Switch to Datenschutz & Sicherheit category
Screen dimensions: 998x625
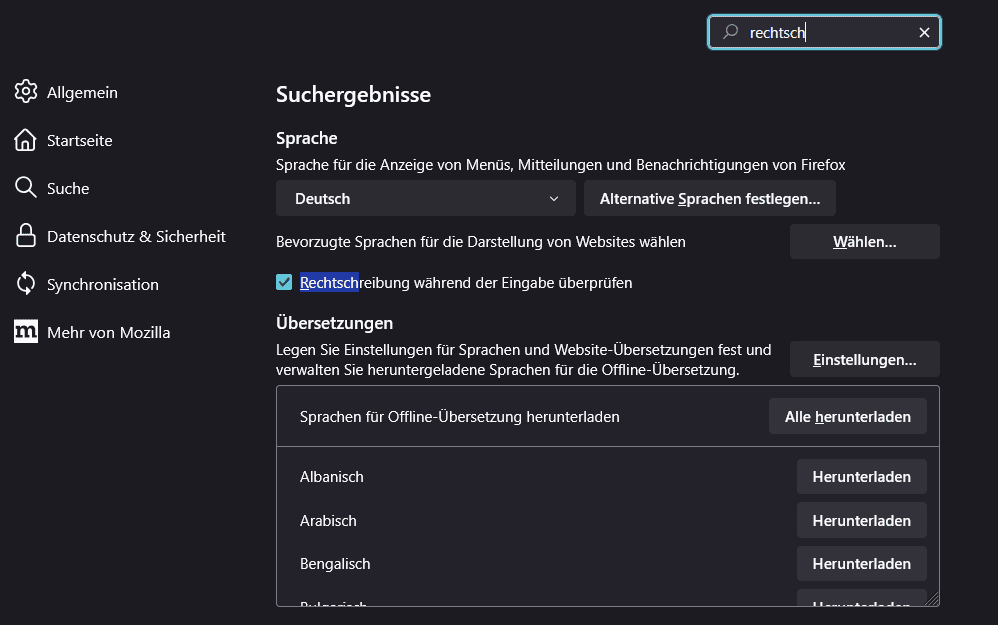(x=136, y=236)
